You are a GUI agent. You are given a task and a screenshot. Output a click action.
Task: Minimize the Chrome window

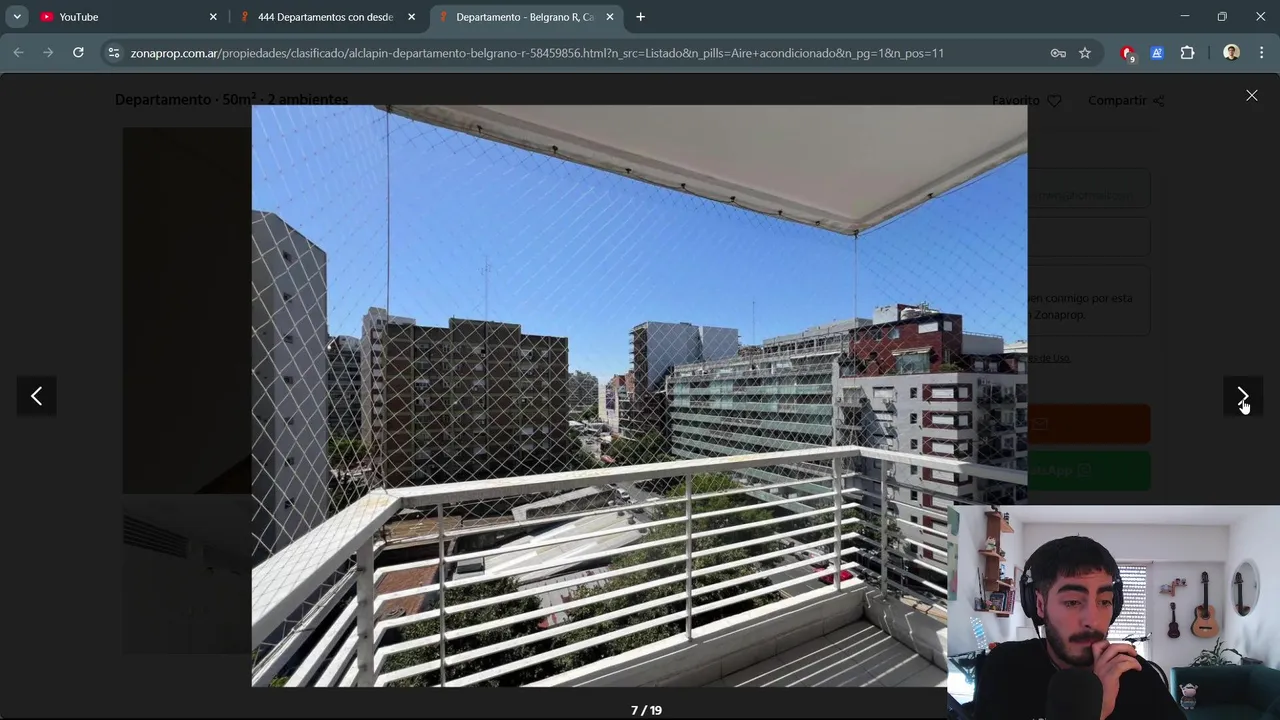pos(1184,17)
